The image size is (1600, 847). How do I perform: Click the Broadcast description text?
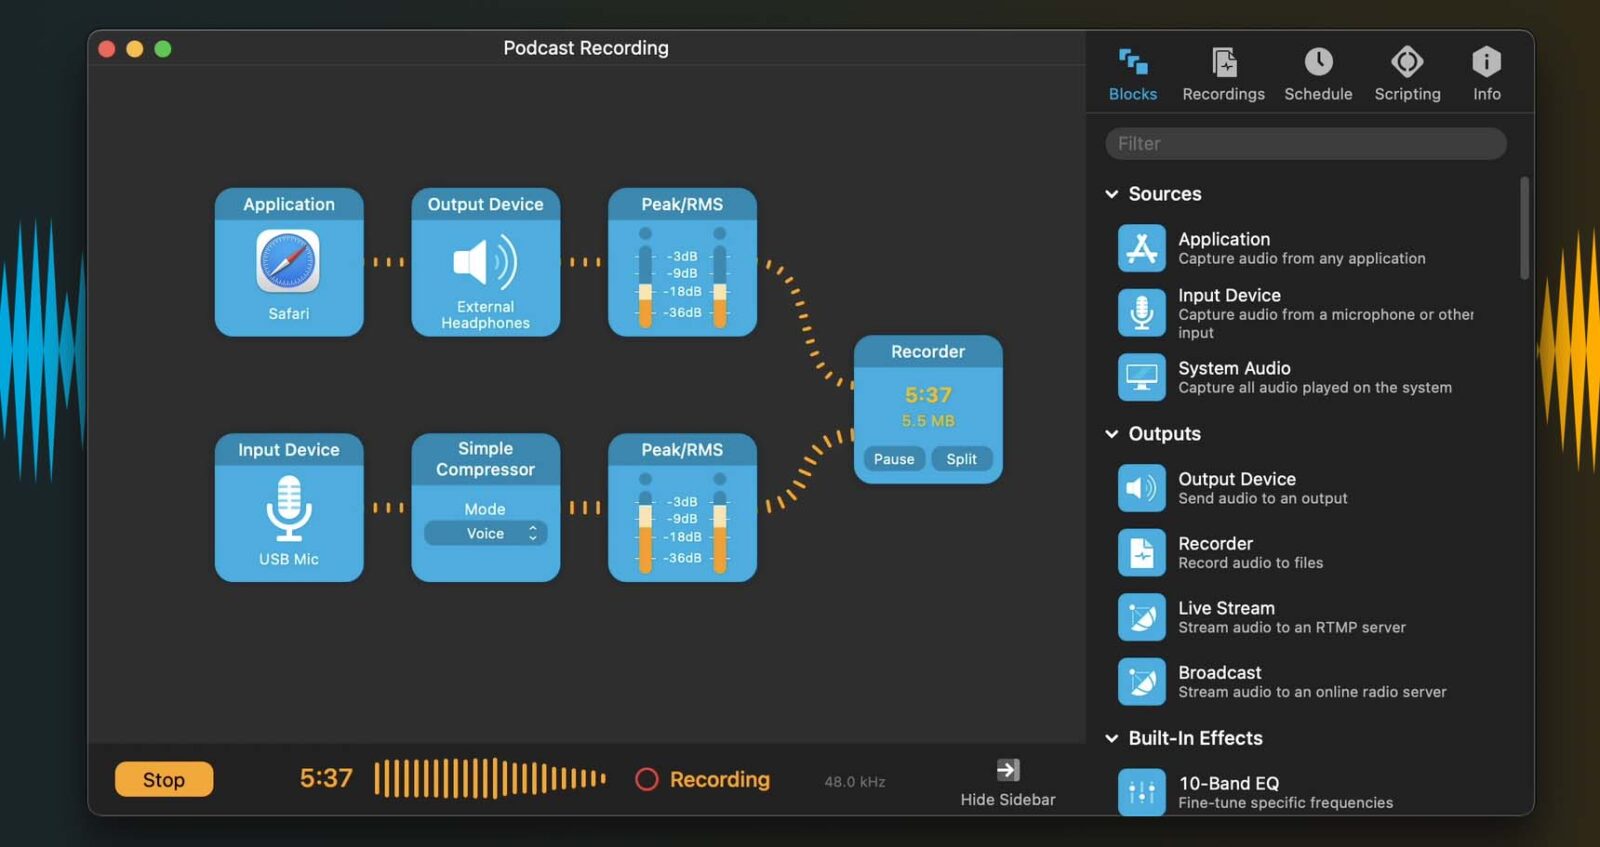pos(1312,692)
